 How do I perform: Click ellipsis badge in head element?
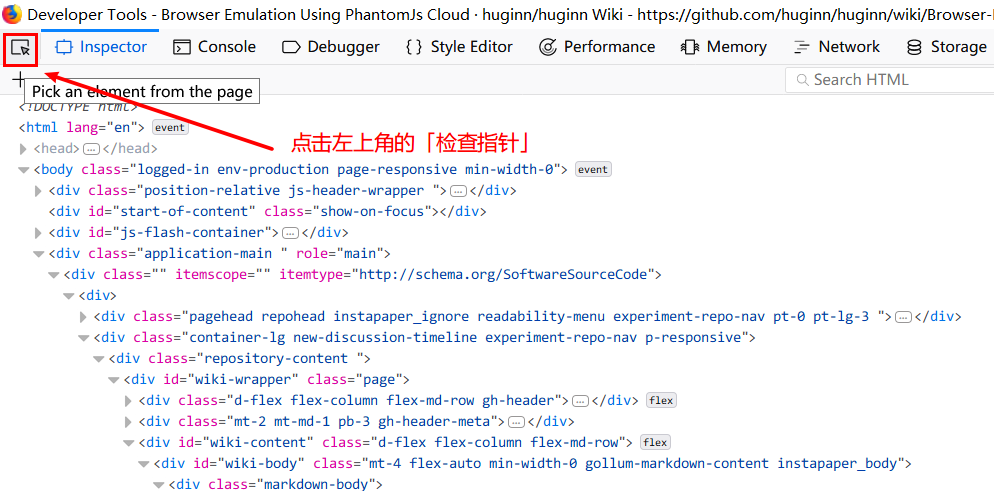point(92,149)
